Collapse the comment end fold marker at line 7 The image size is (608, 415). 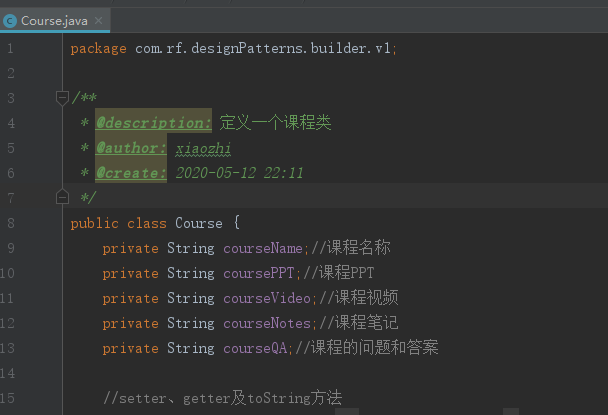62,197
